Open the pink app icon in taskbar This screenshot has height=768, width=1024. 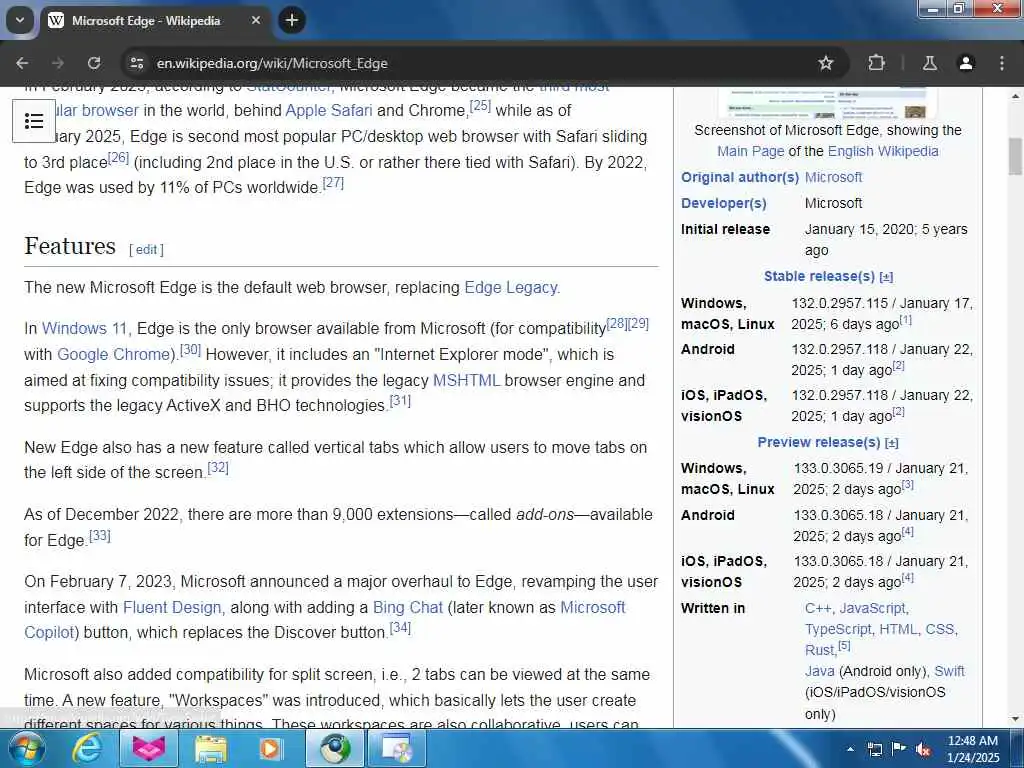[149, 748]
